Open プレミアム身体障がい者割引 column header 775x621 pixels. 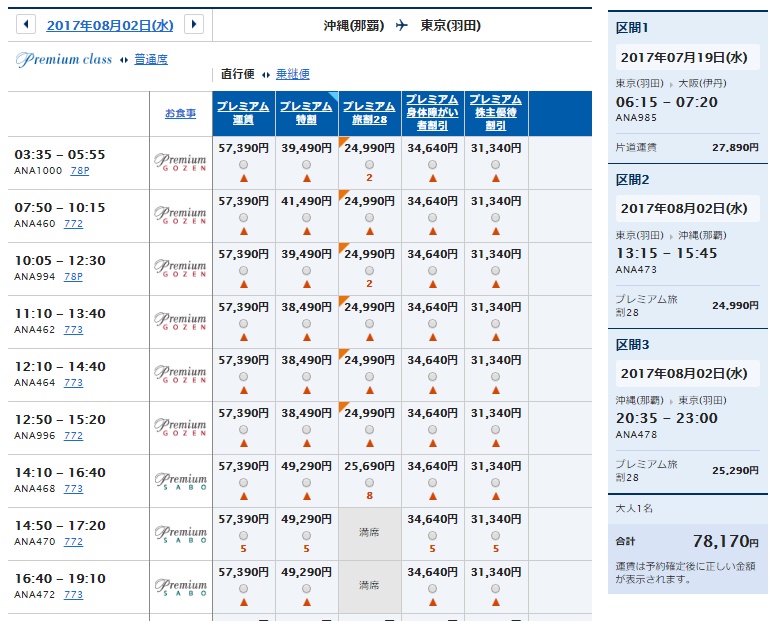pyautogui.click(x=432, y=113)
